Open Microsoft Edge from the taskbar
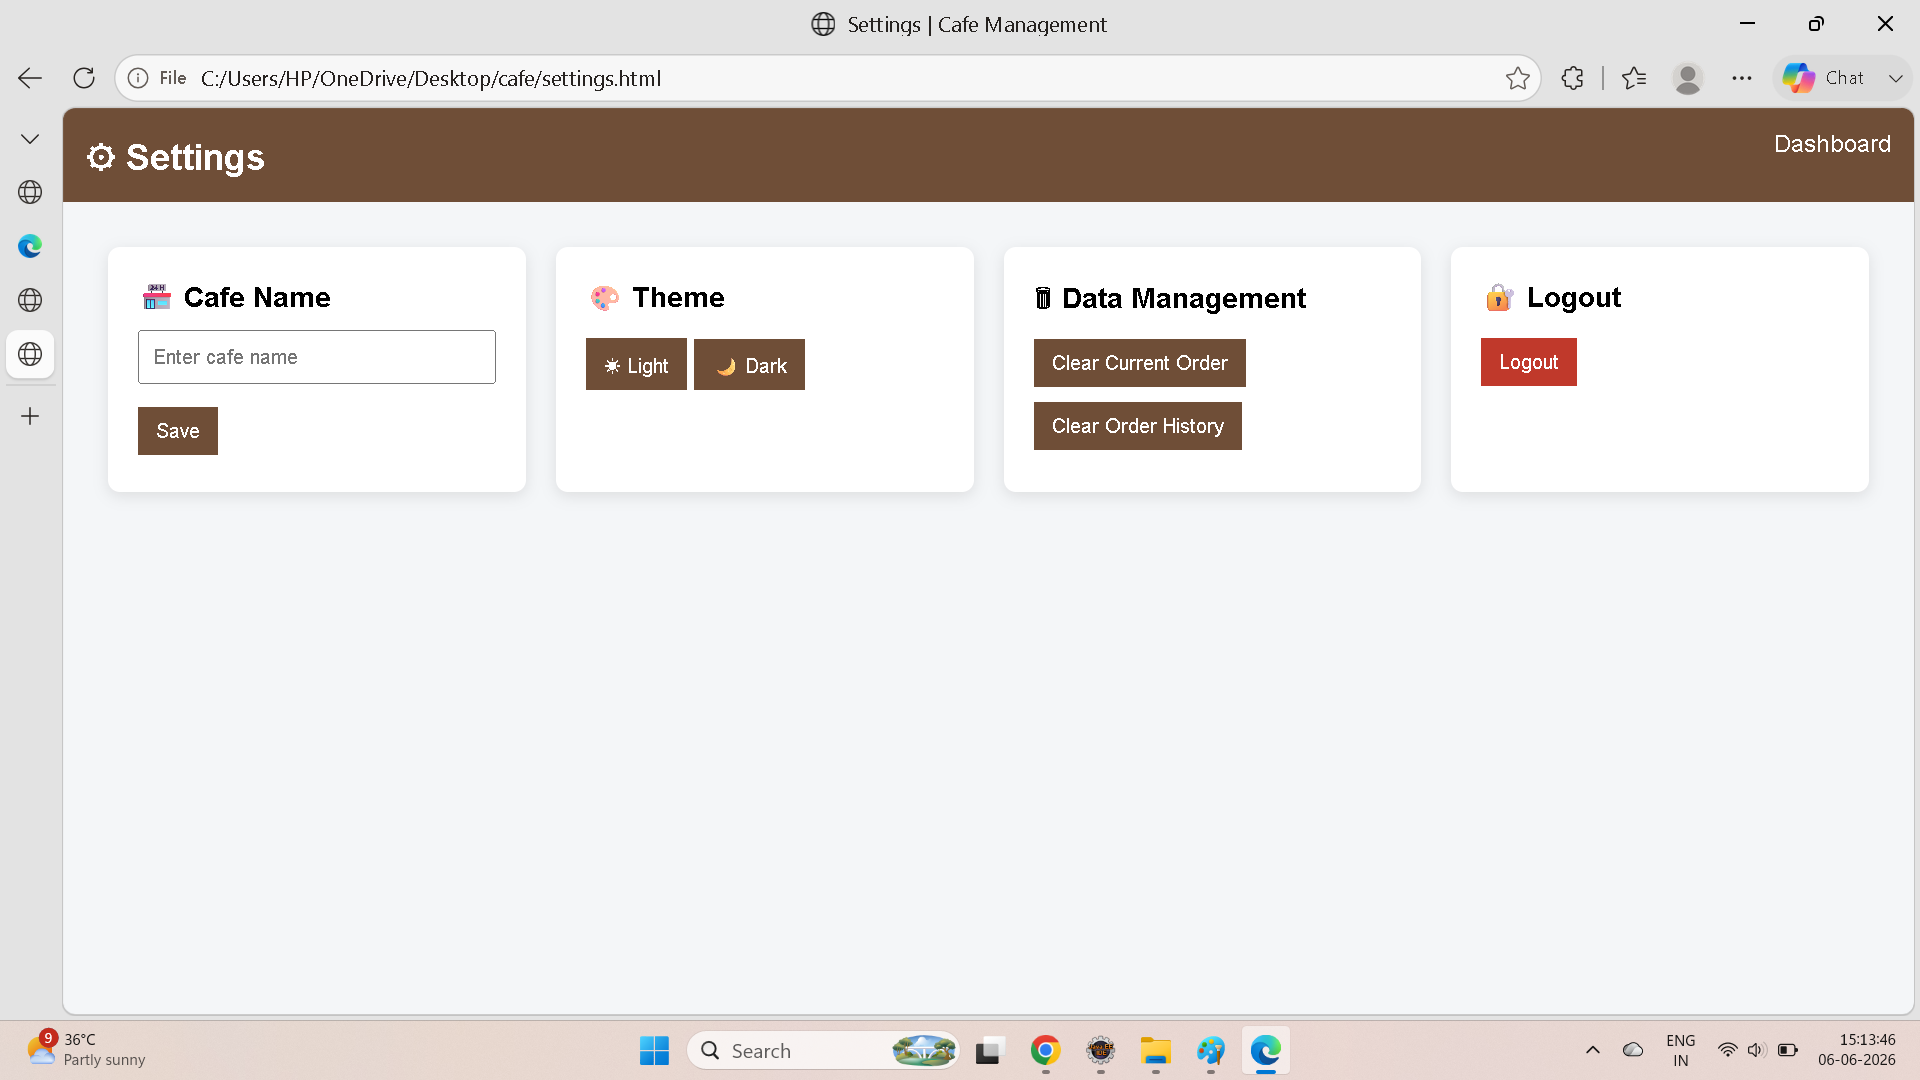 pos(1265,1051)
